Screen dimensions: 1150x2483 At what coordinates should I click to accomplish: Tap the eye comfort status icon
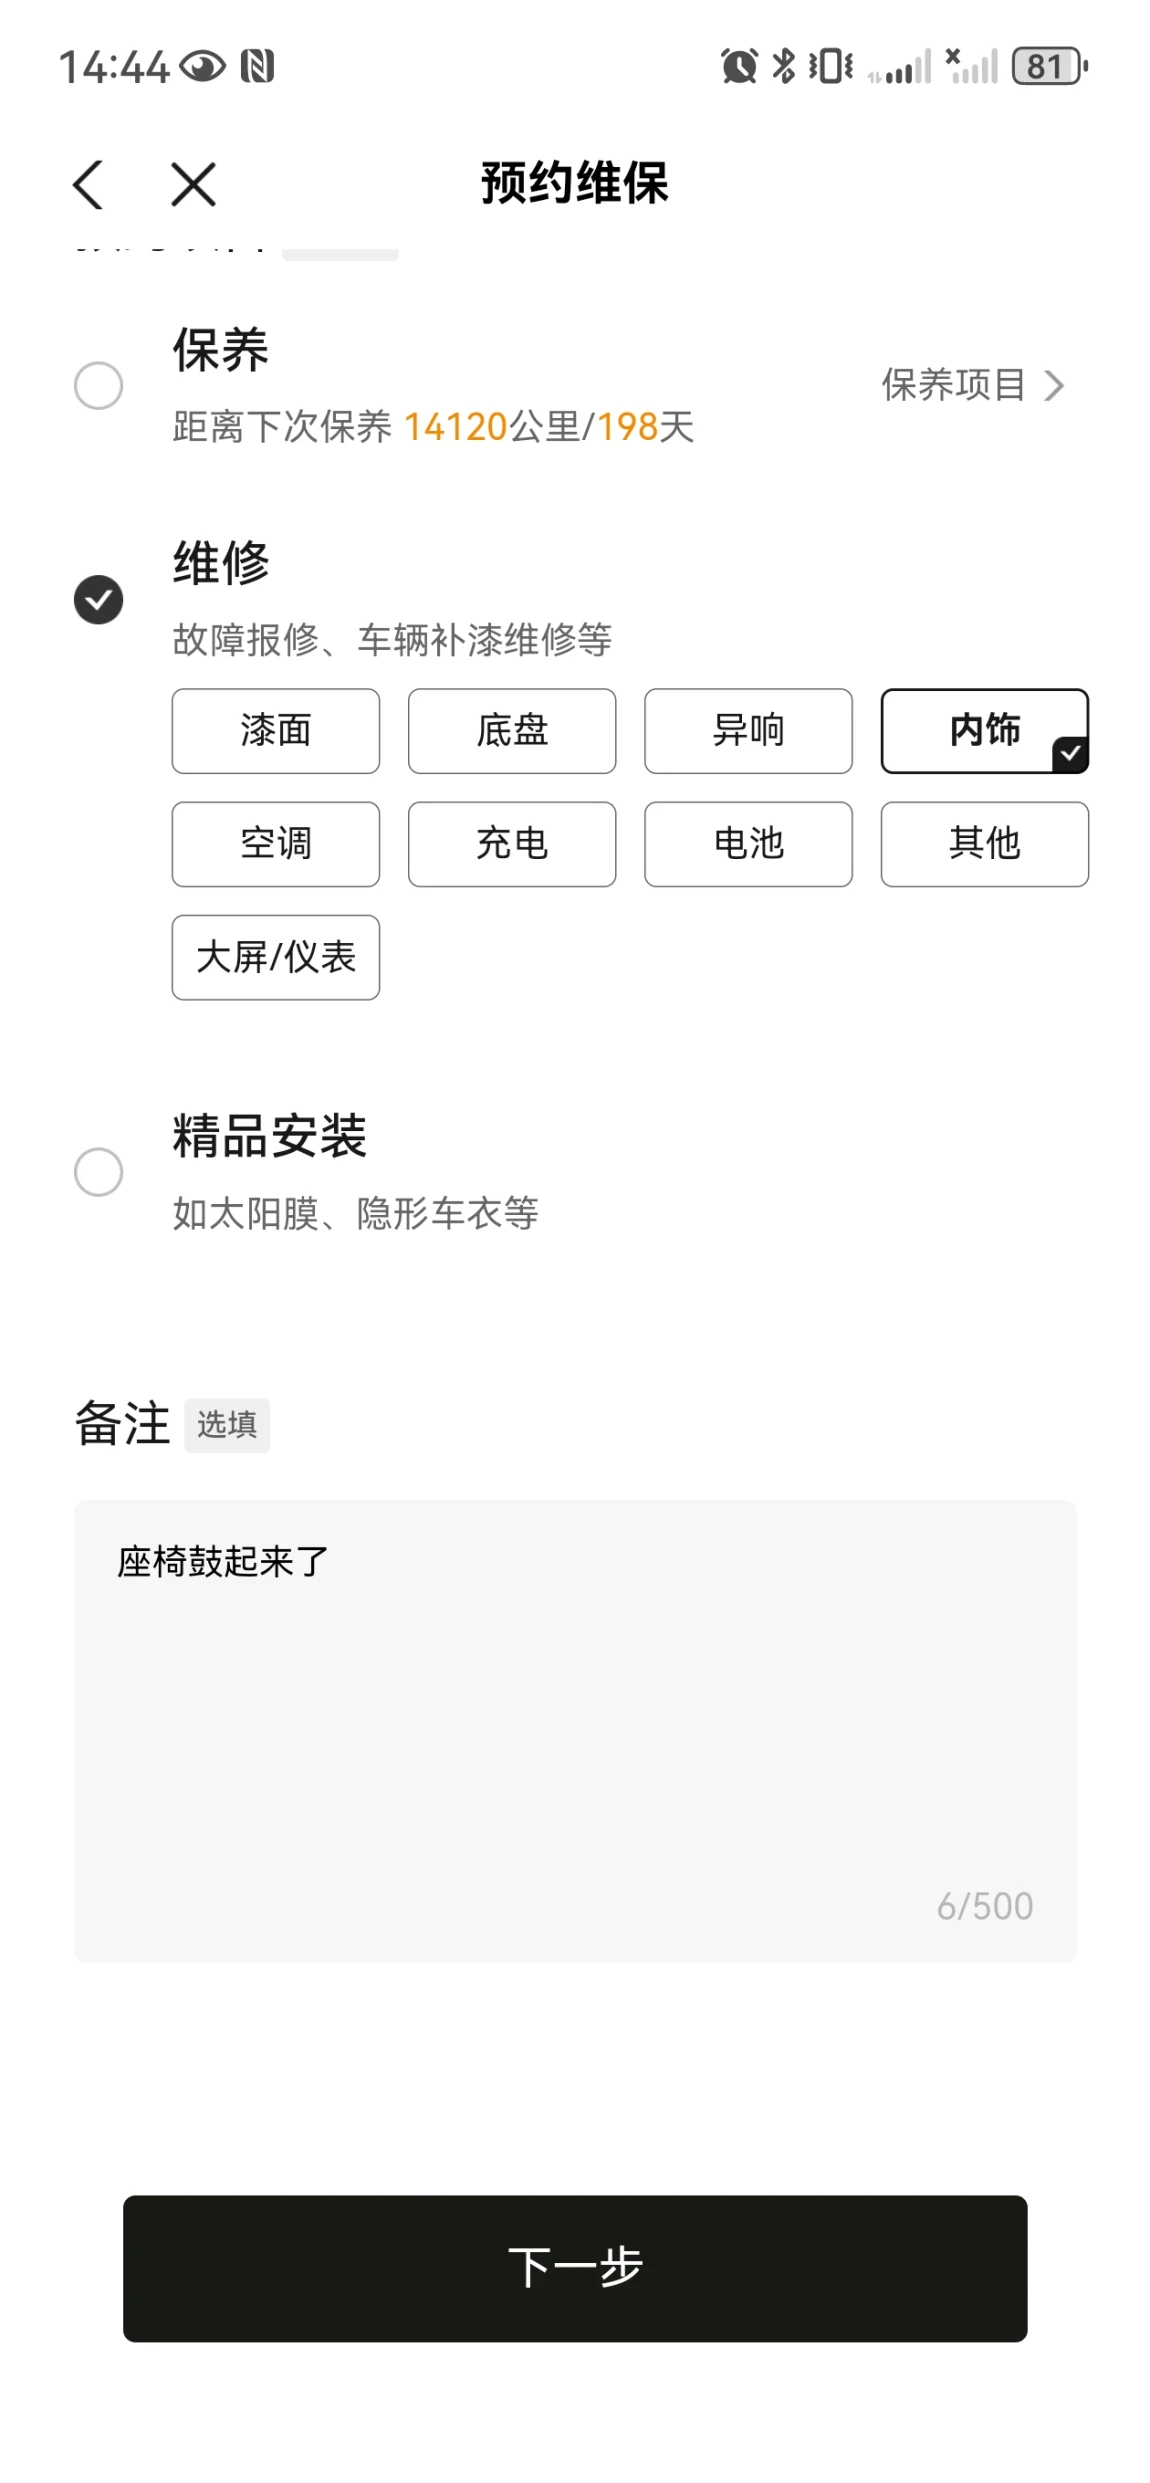coord(203,67)
